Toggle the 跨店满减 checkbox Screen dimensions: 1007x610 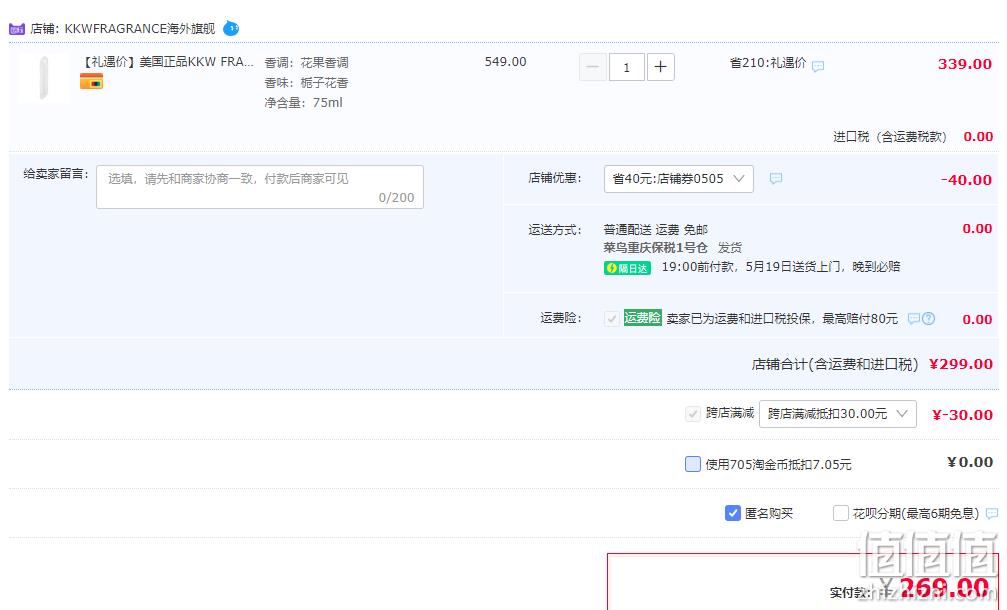click(x=692, y=414)
